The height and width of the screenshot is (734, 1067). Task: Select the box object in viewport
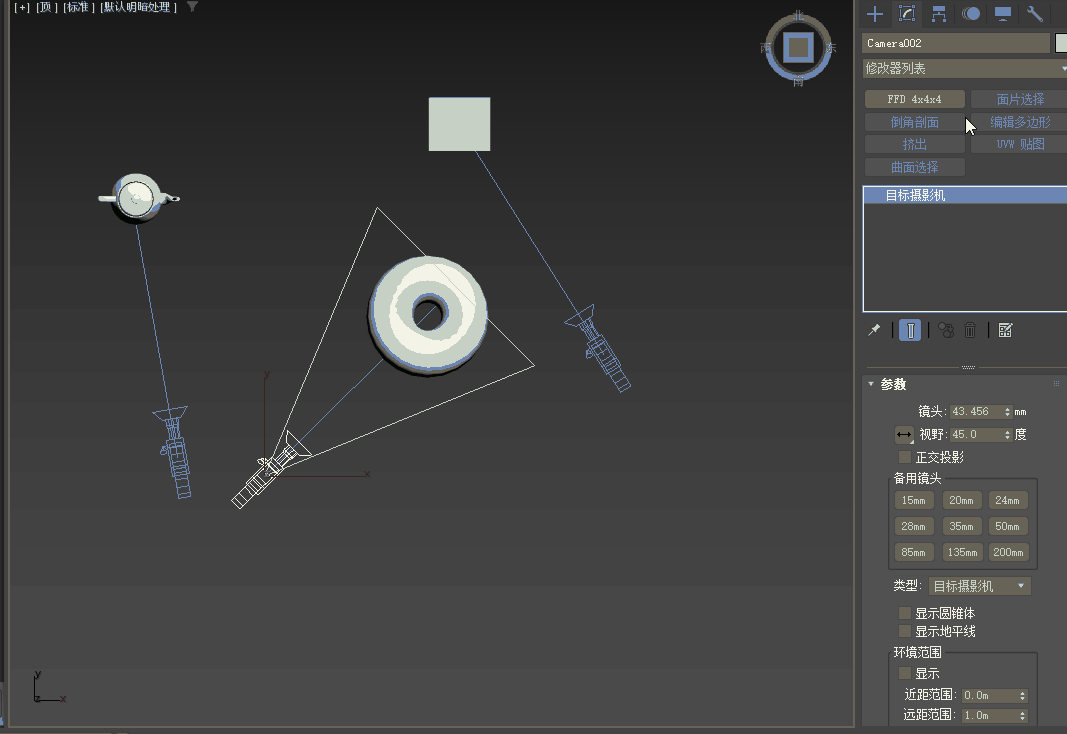[x=459, y=124]
